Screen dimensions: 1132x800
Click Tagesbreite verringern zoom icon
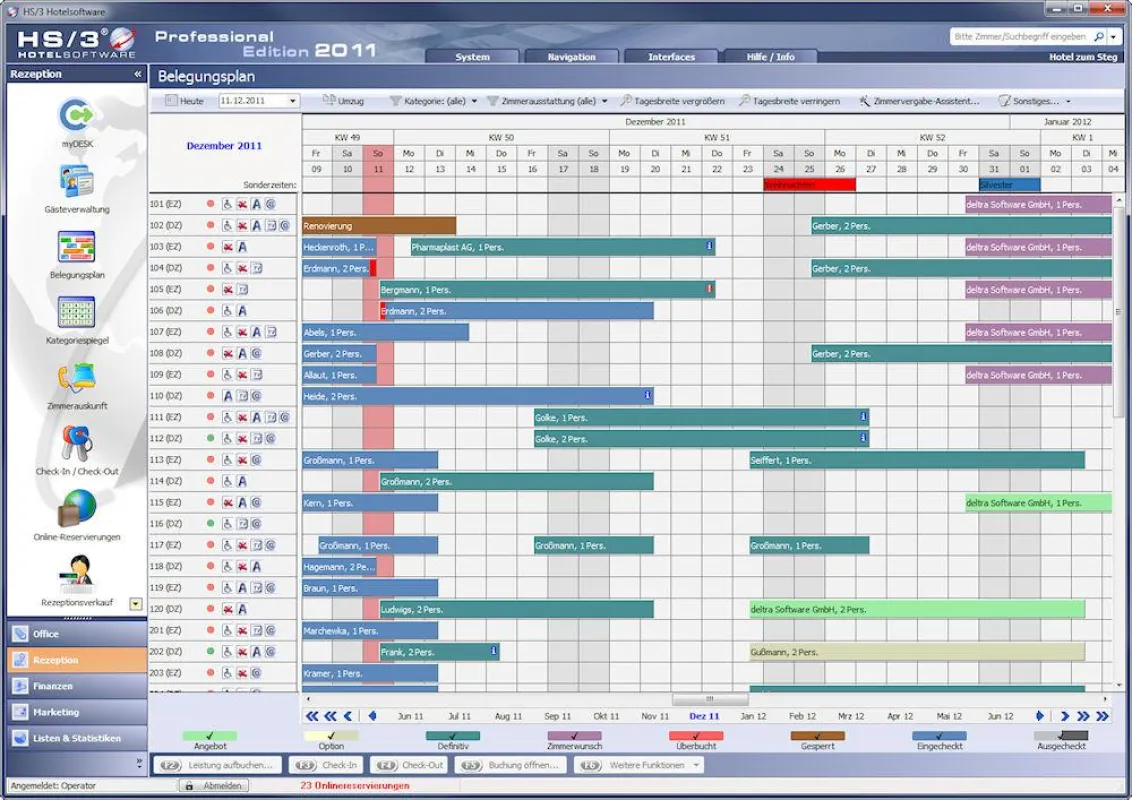point(744,101)
